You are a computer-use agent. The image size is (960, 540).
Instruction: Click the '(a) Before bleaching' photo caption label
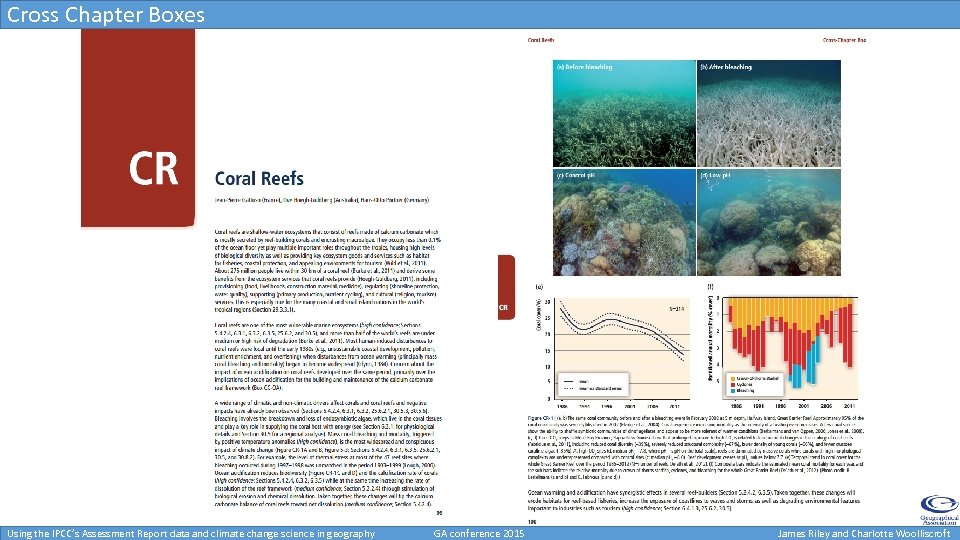coord(584,67)
